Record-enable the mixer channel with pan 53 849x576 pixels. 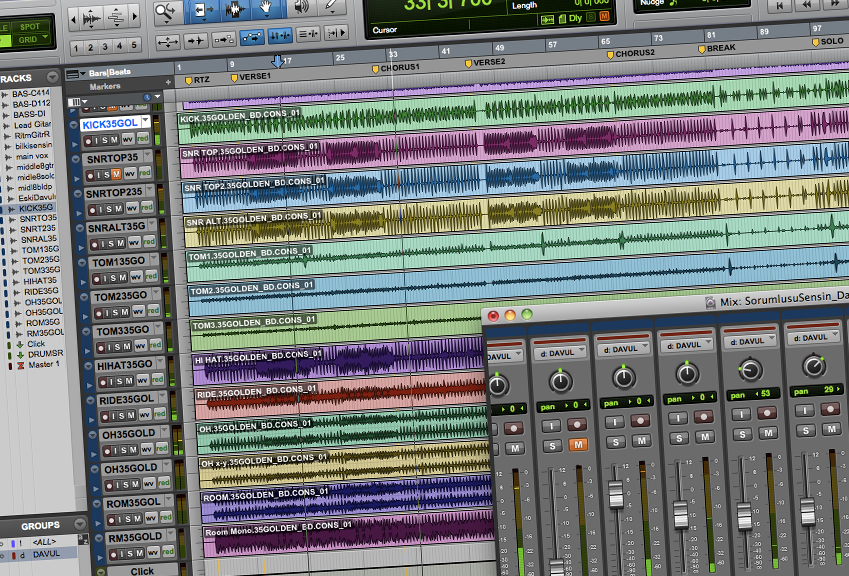point(767,413)
